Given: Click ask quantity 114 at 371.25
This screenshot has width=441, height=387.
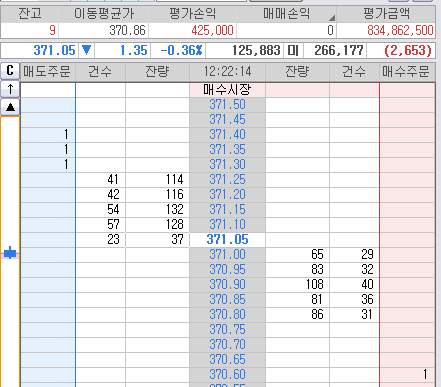Looking at the screenshot, I should (x=157, y=180).
